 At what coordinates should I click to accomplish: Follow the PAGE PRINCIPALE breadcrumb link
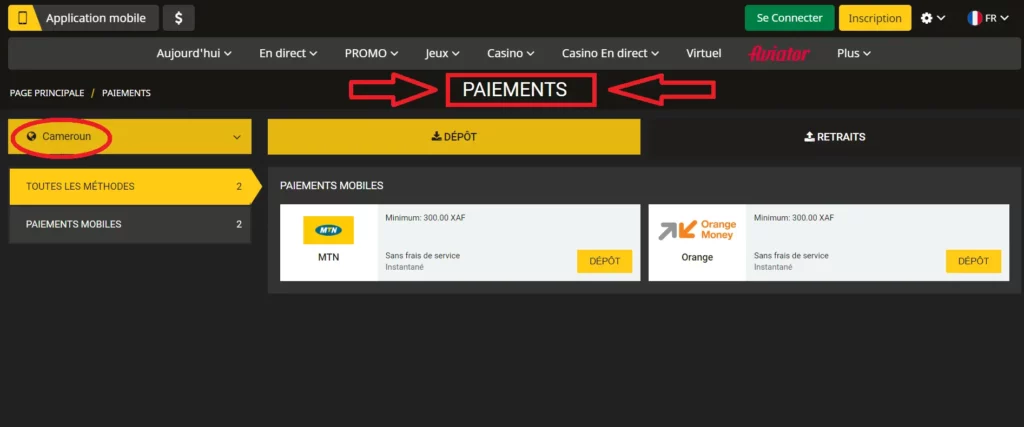47,93
